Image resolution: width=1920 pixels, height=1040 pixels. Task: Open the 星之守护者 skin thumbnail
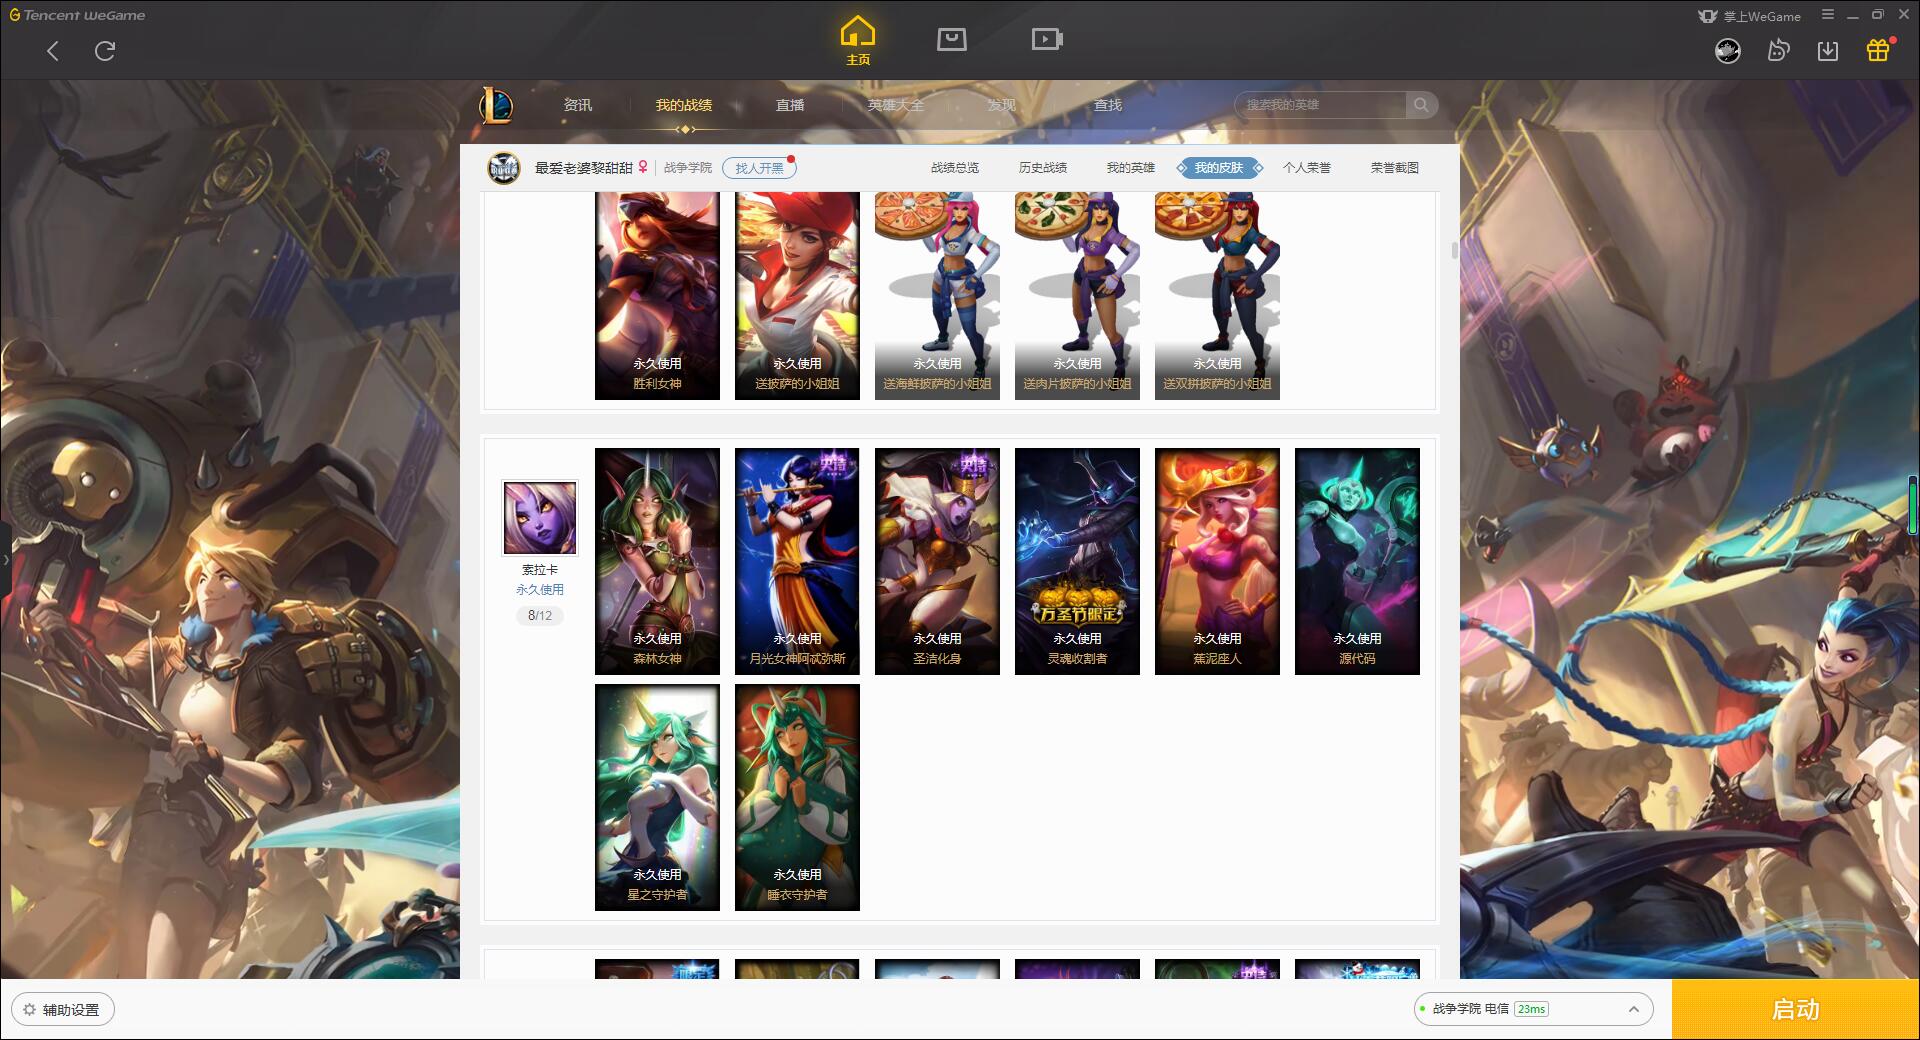point(657,797)
